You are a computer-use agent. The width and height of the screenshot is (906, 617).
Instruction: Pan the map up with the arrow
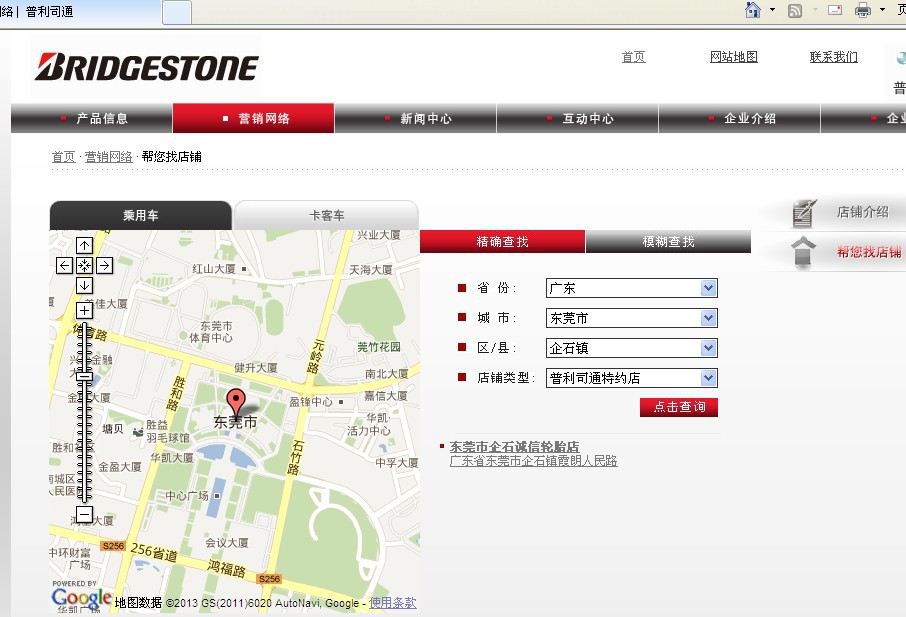pyautogui.click(x=85, y=245)
